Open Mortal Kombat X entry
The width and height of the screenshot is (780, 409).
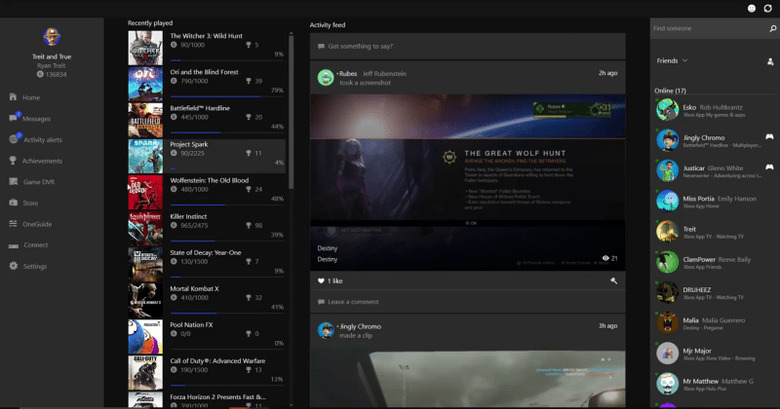click(206, 301)
